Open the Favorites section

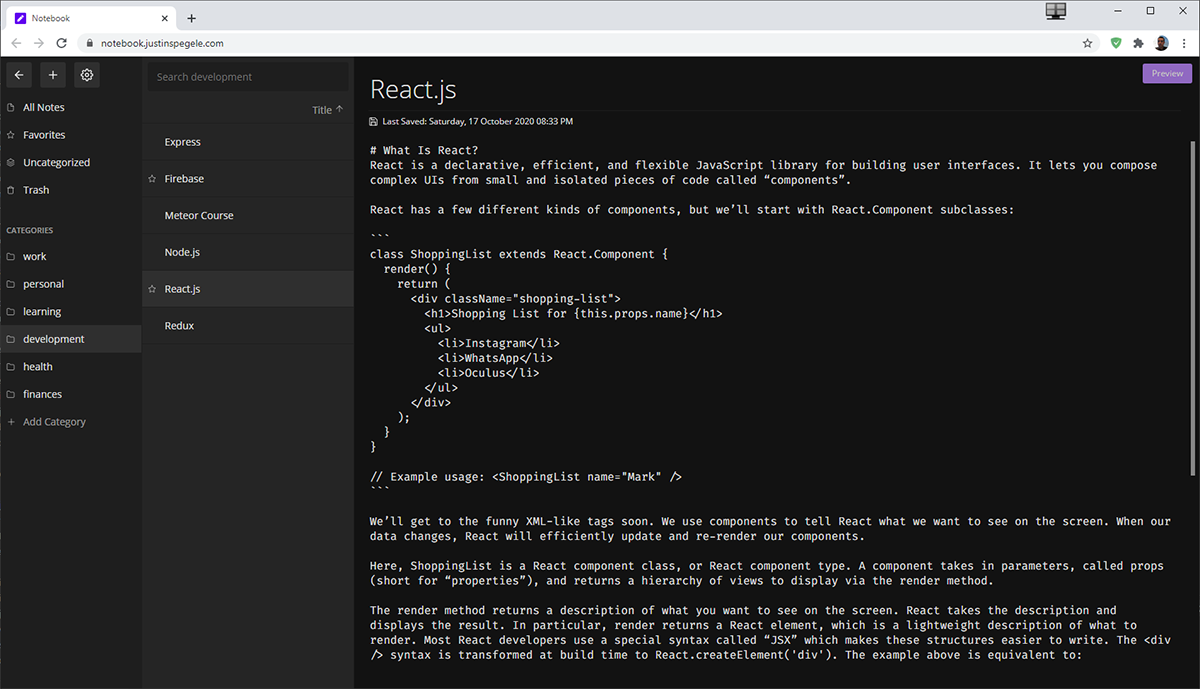click(44, 135)
